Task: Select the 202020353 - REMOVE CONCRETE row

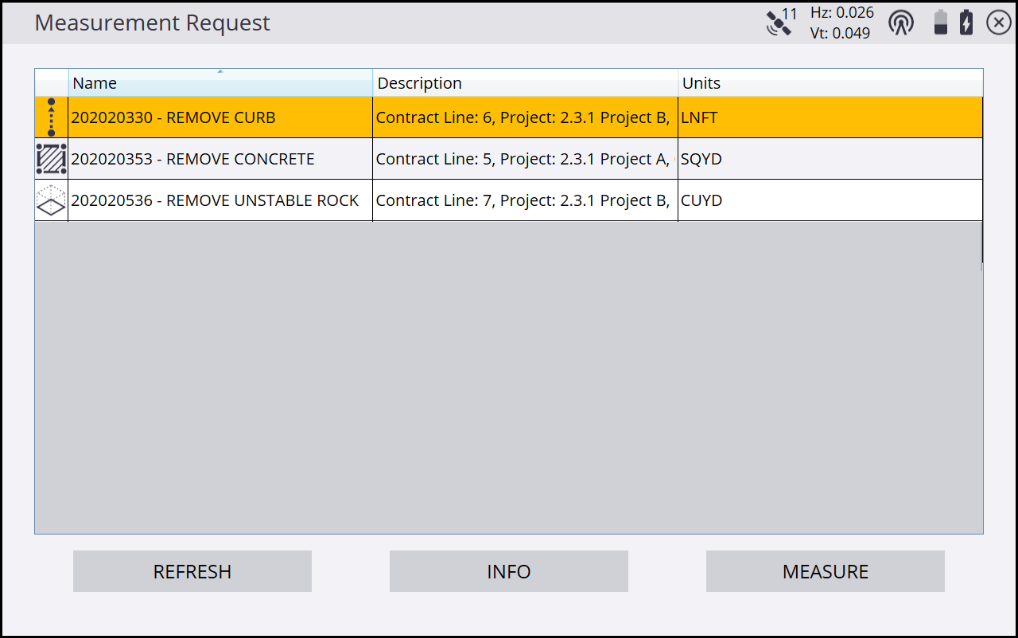Action: coord(220,159)
